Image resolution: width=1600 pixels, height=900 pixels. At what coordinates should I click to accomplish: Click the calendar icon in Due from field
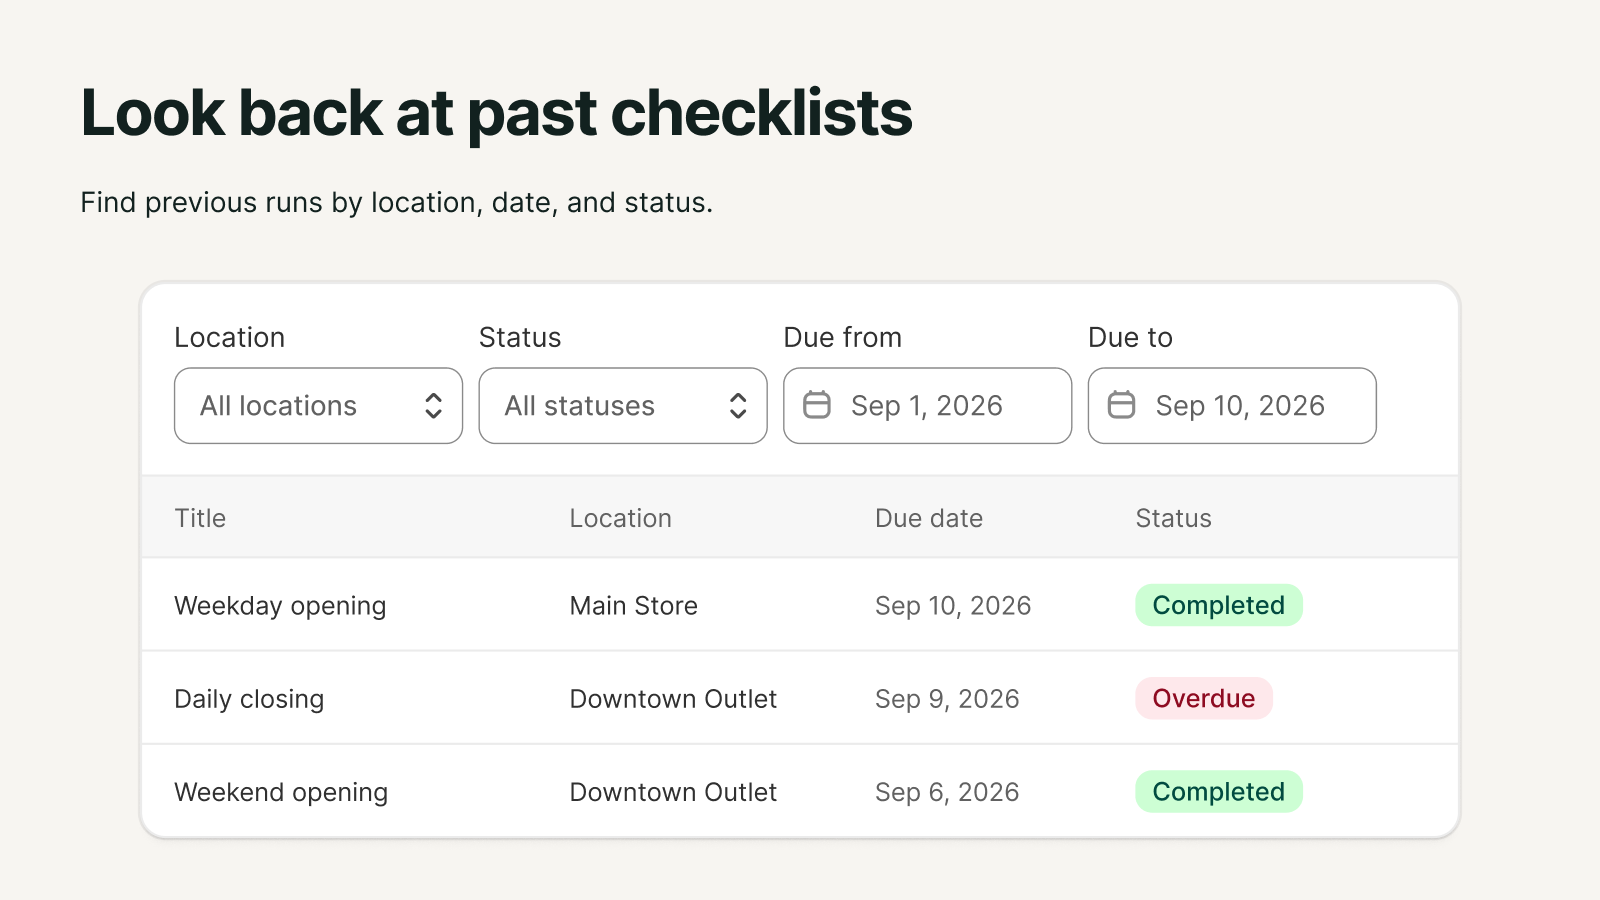point(817,405)
